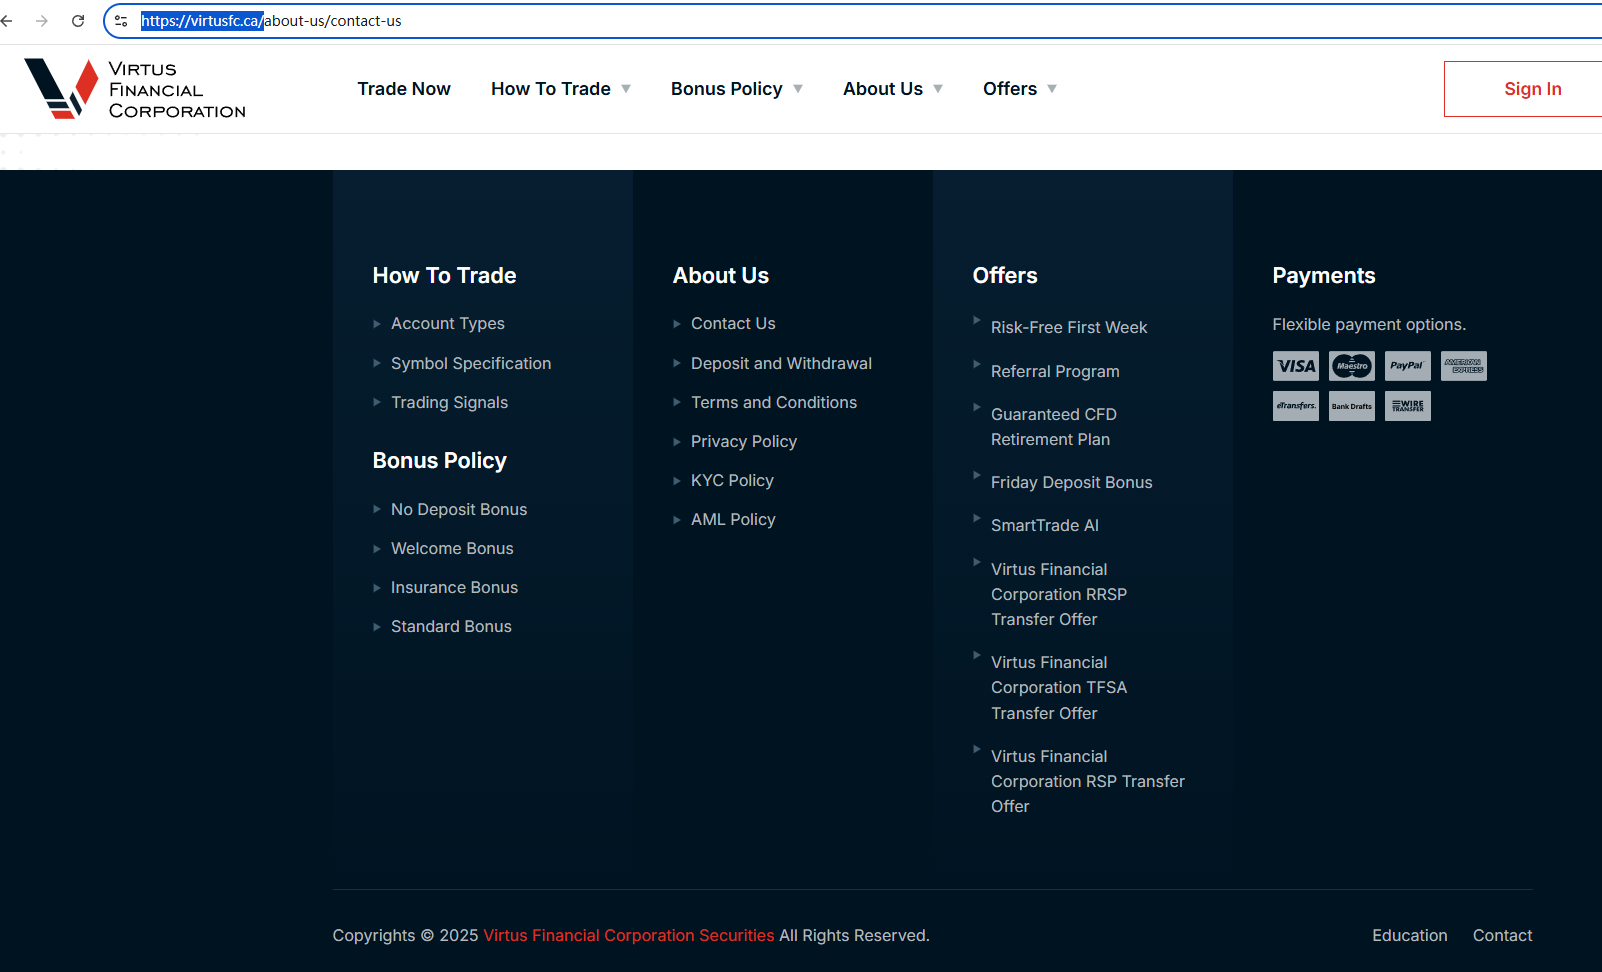Open How To Trade navigation menu
This screenshot has width=1602, height=972.
551,89
